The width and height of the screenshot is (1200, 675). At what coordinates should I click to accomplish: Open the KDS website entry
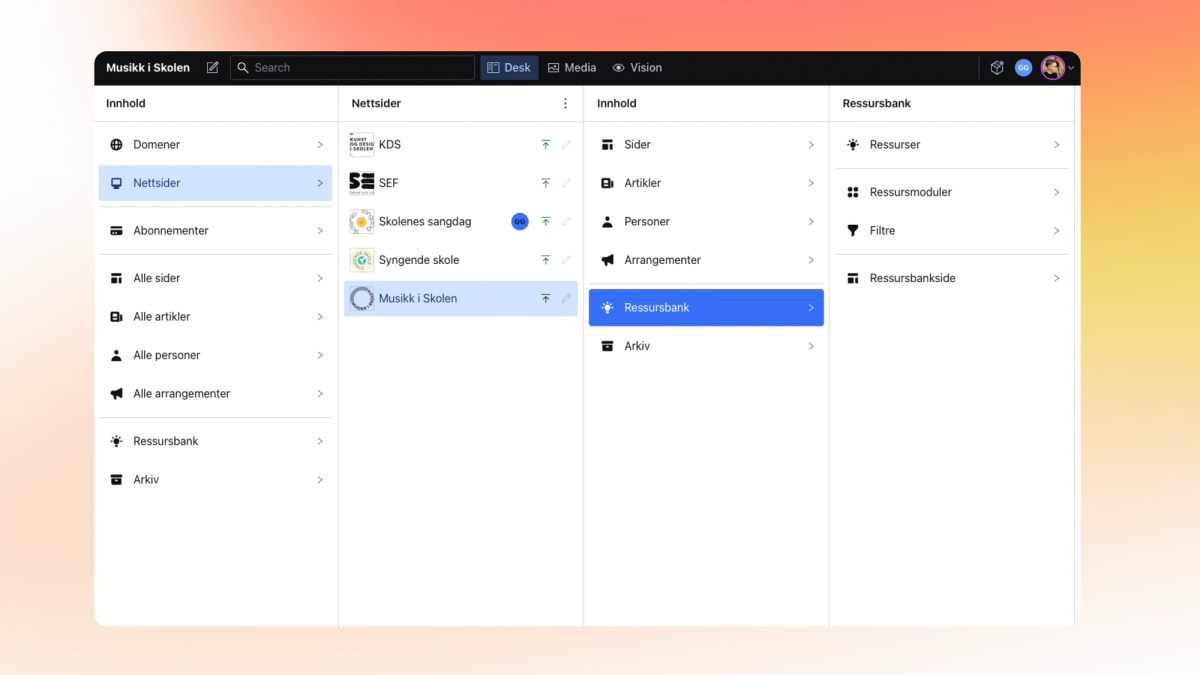tap(461, 145)
